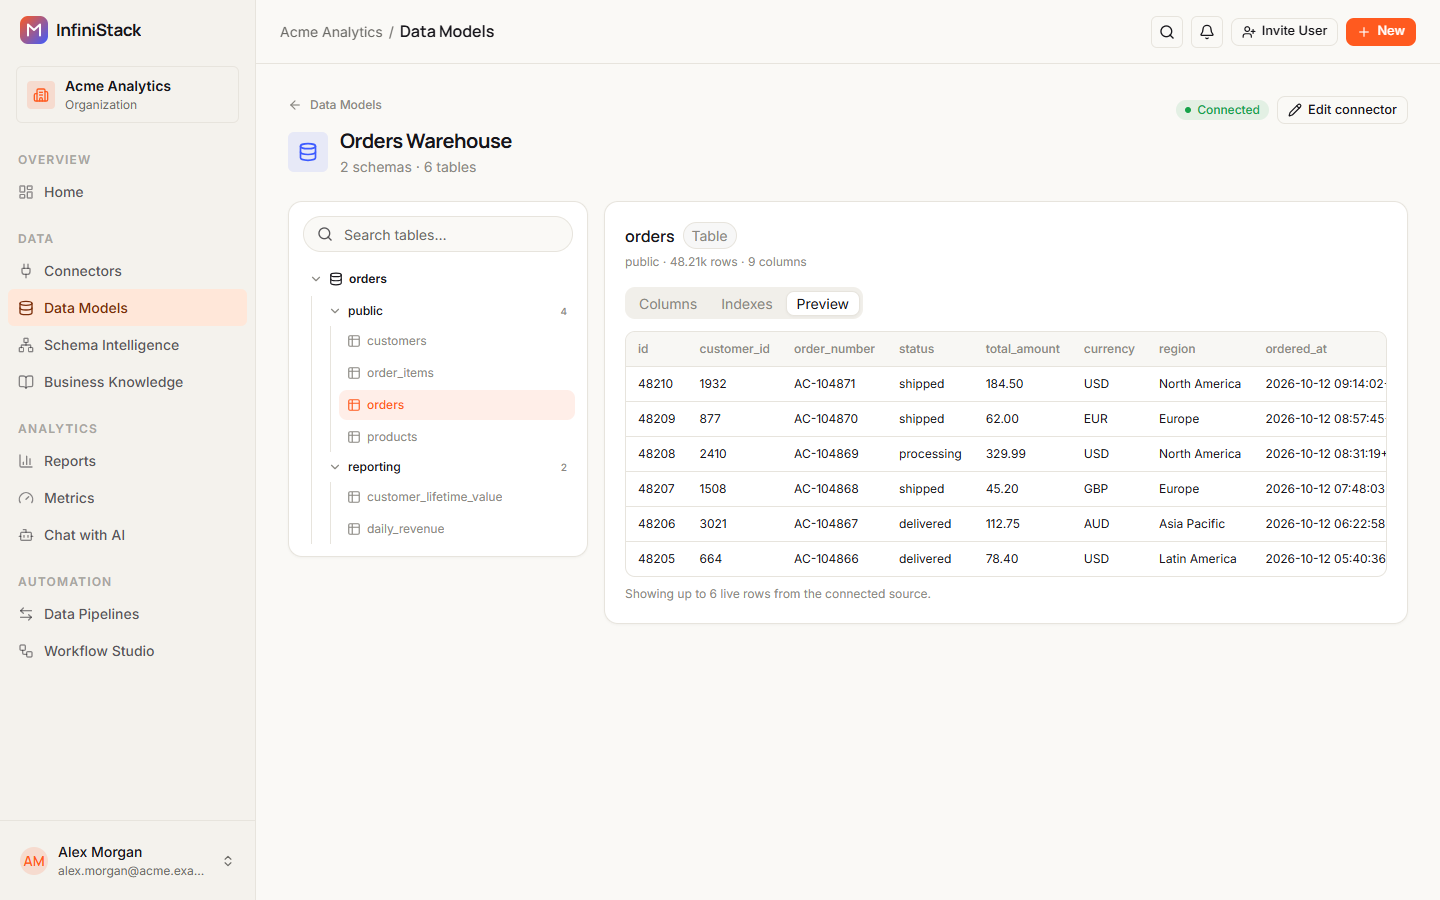Switch to the Indexes tab
This screenshot has width=1440, height=900.
coord(747,304)
